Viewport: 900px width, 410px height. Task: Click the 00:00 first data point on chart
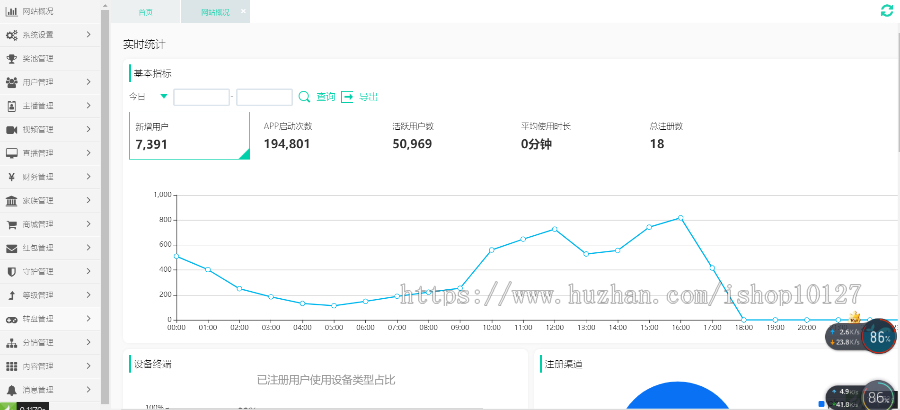click(x=176, y=256)
